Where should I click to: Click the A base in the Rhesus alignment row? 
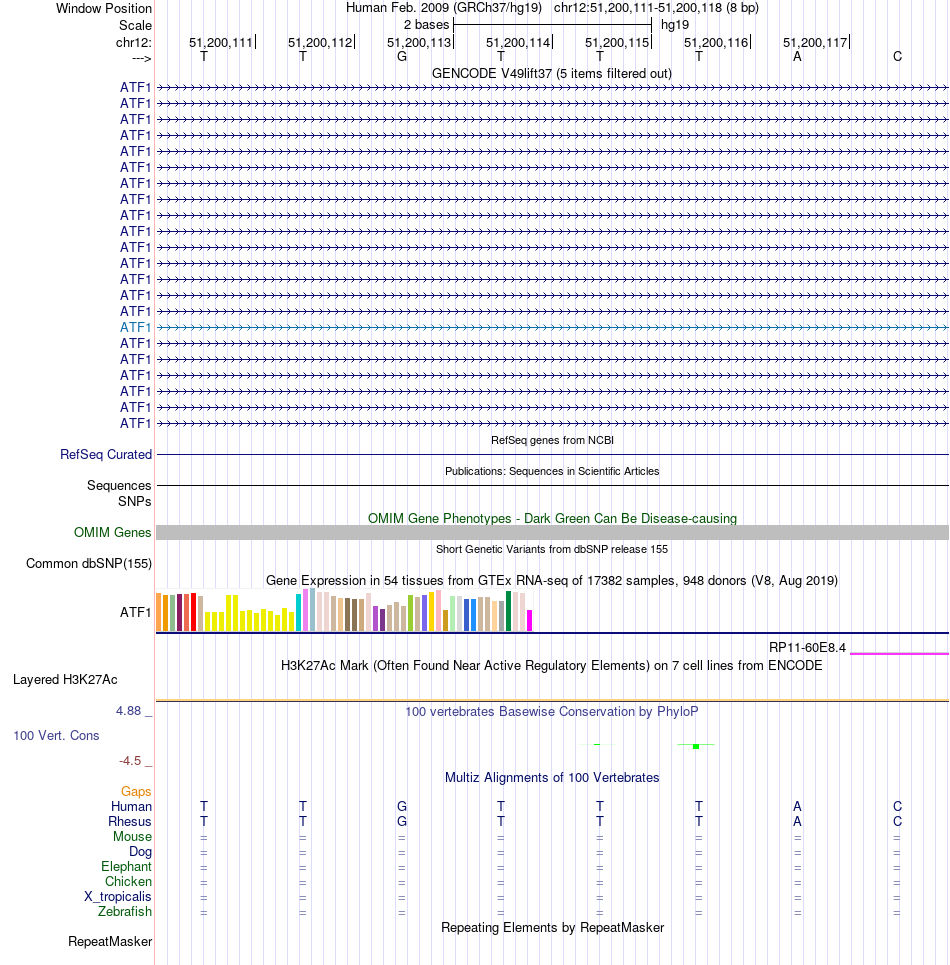[x=797, y=822]
